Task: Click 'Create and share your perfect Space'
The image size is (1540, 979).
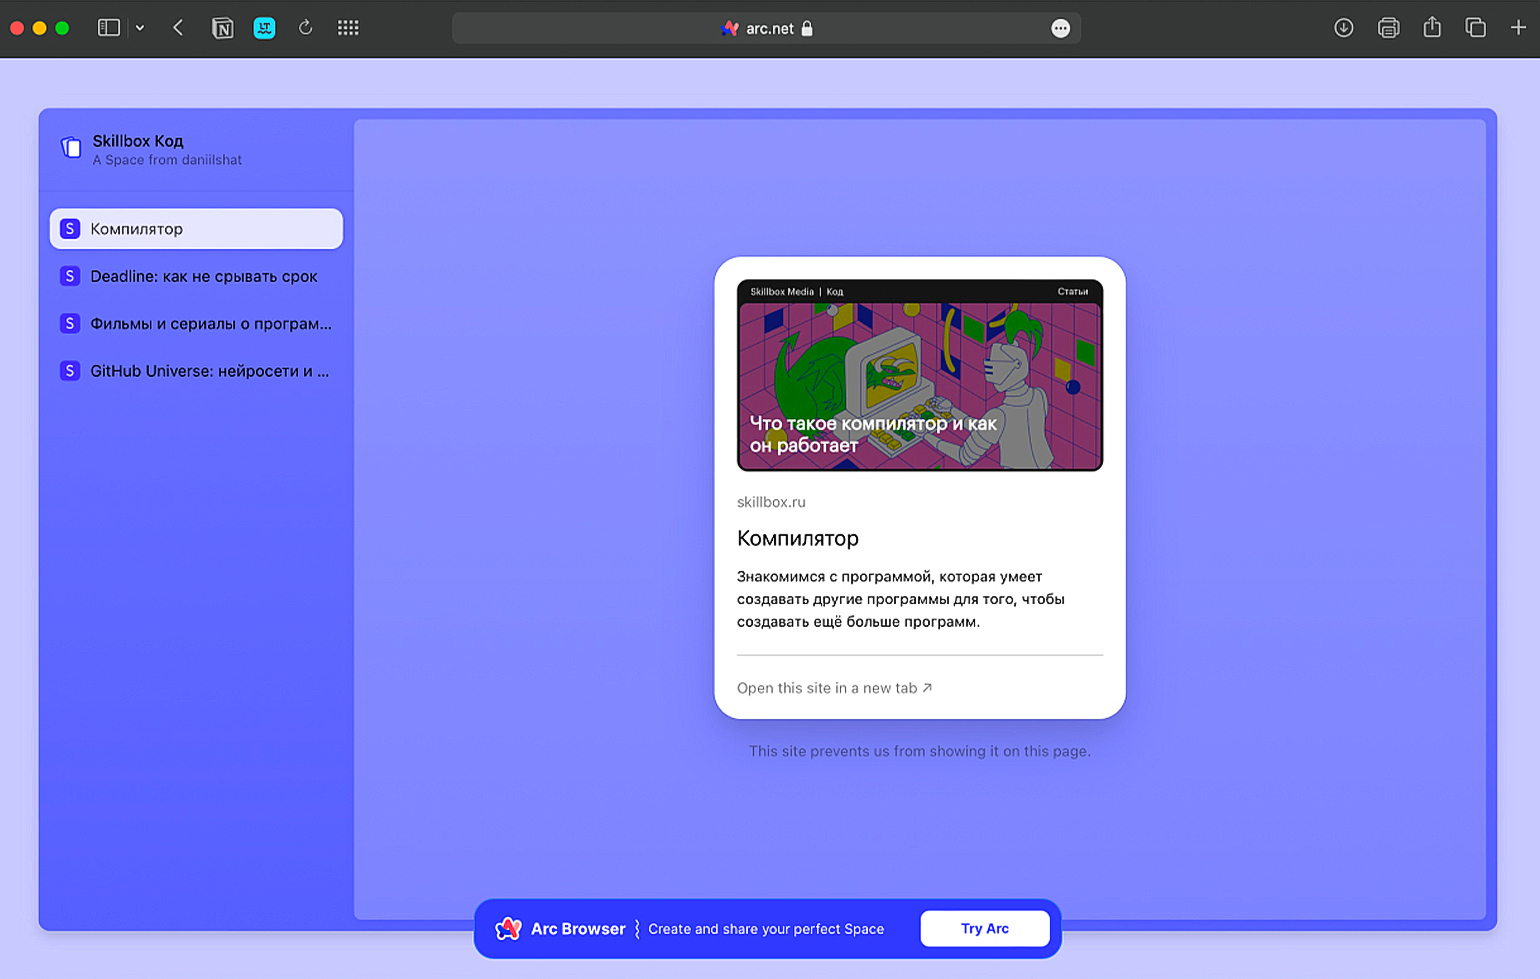Action: click(x=766, y=929)
